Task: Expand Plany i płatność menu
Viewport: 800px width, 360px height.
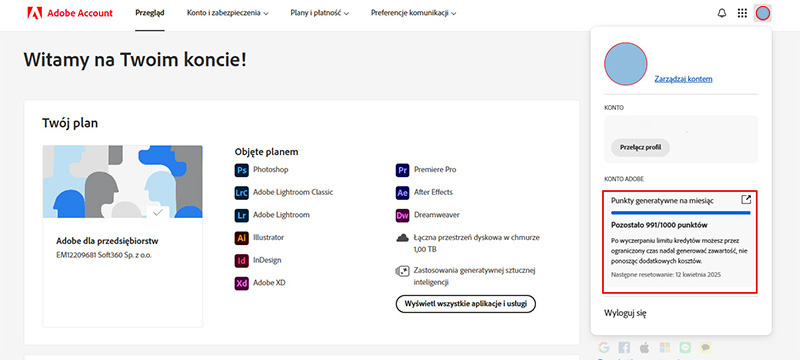Action: coord(320,13)
